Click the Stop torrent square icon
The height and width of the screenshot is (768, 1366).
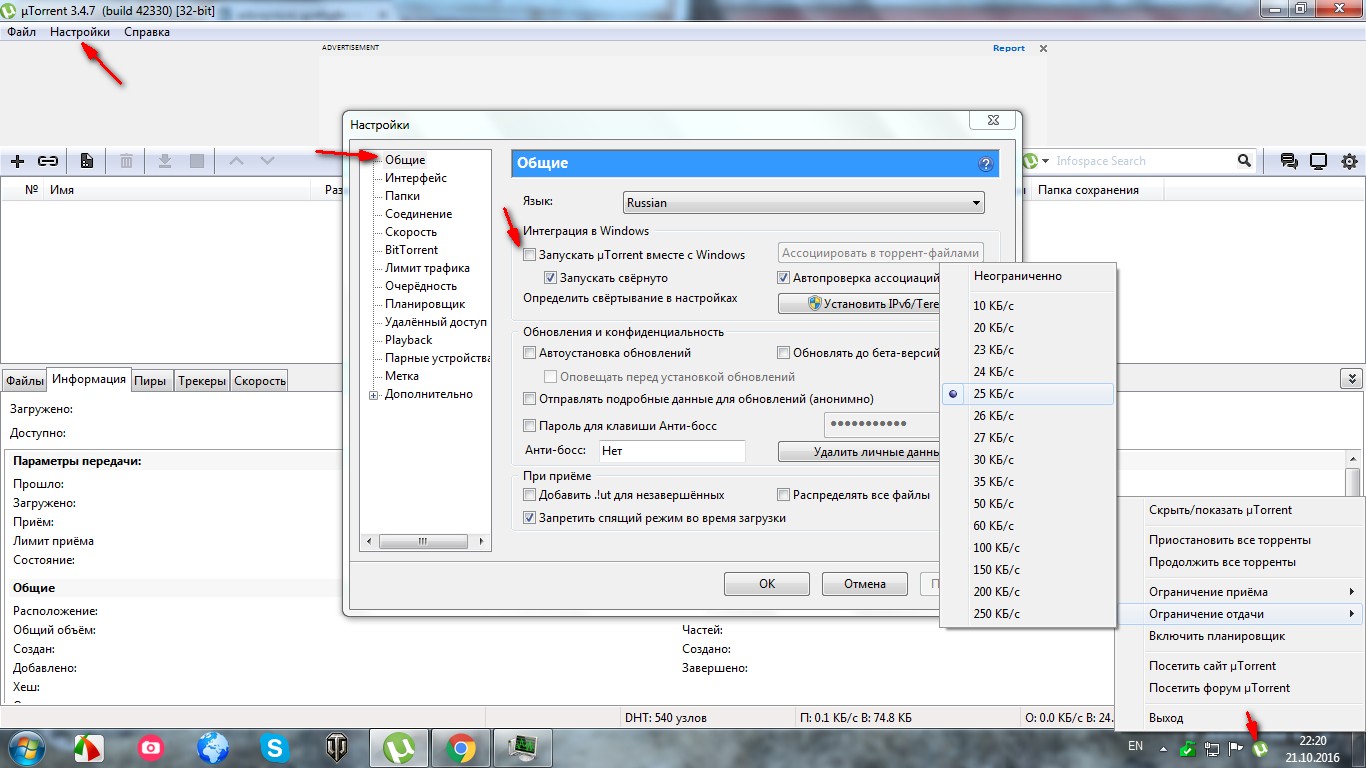click(197, 161)
